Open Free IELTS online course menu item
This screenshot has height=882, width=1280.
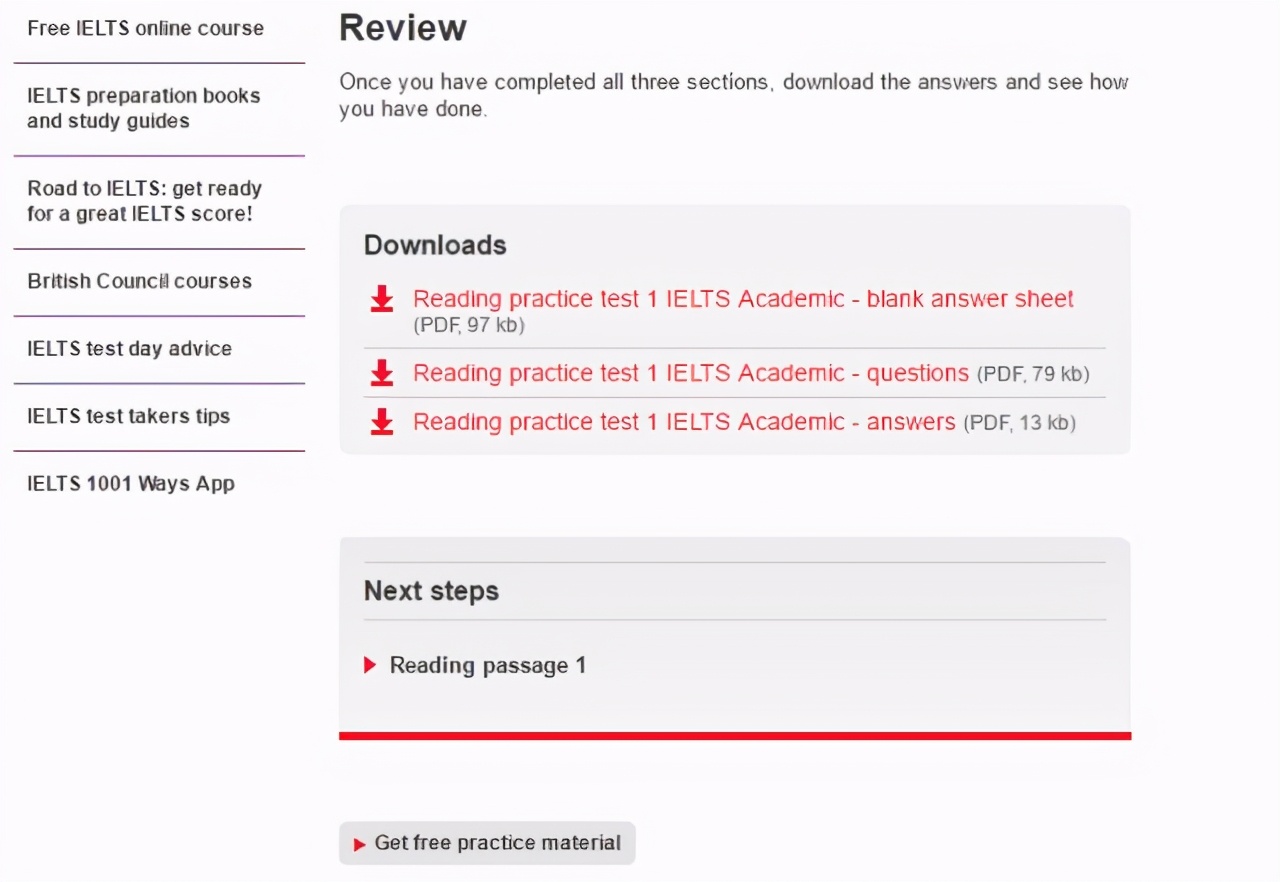point(146,28)
